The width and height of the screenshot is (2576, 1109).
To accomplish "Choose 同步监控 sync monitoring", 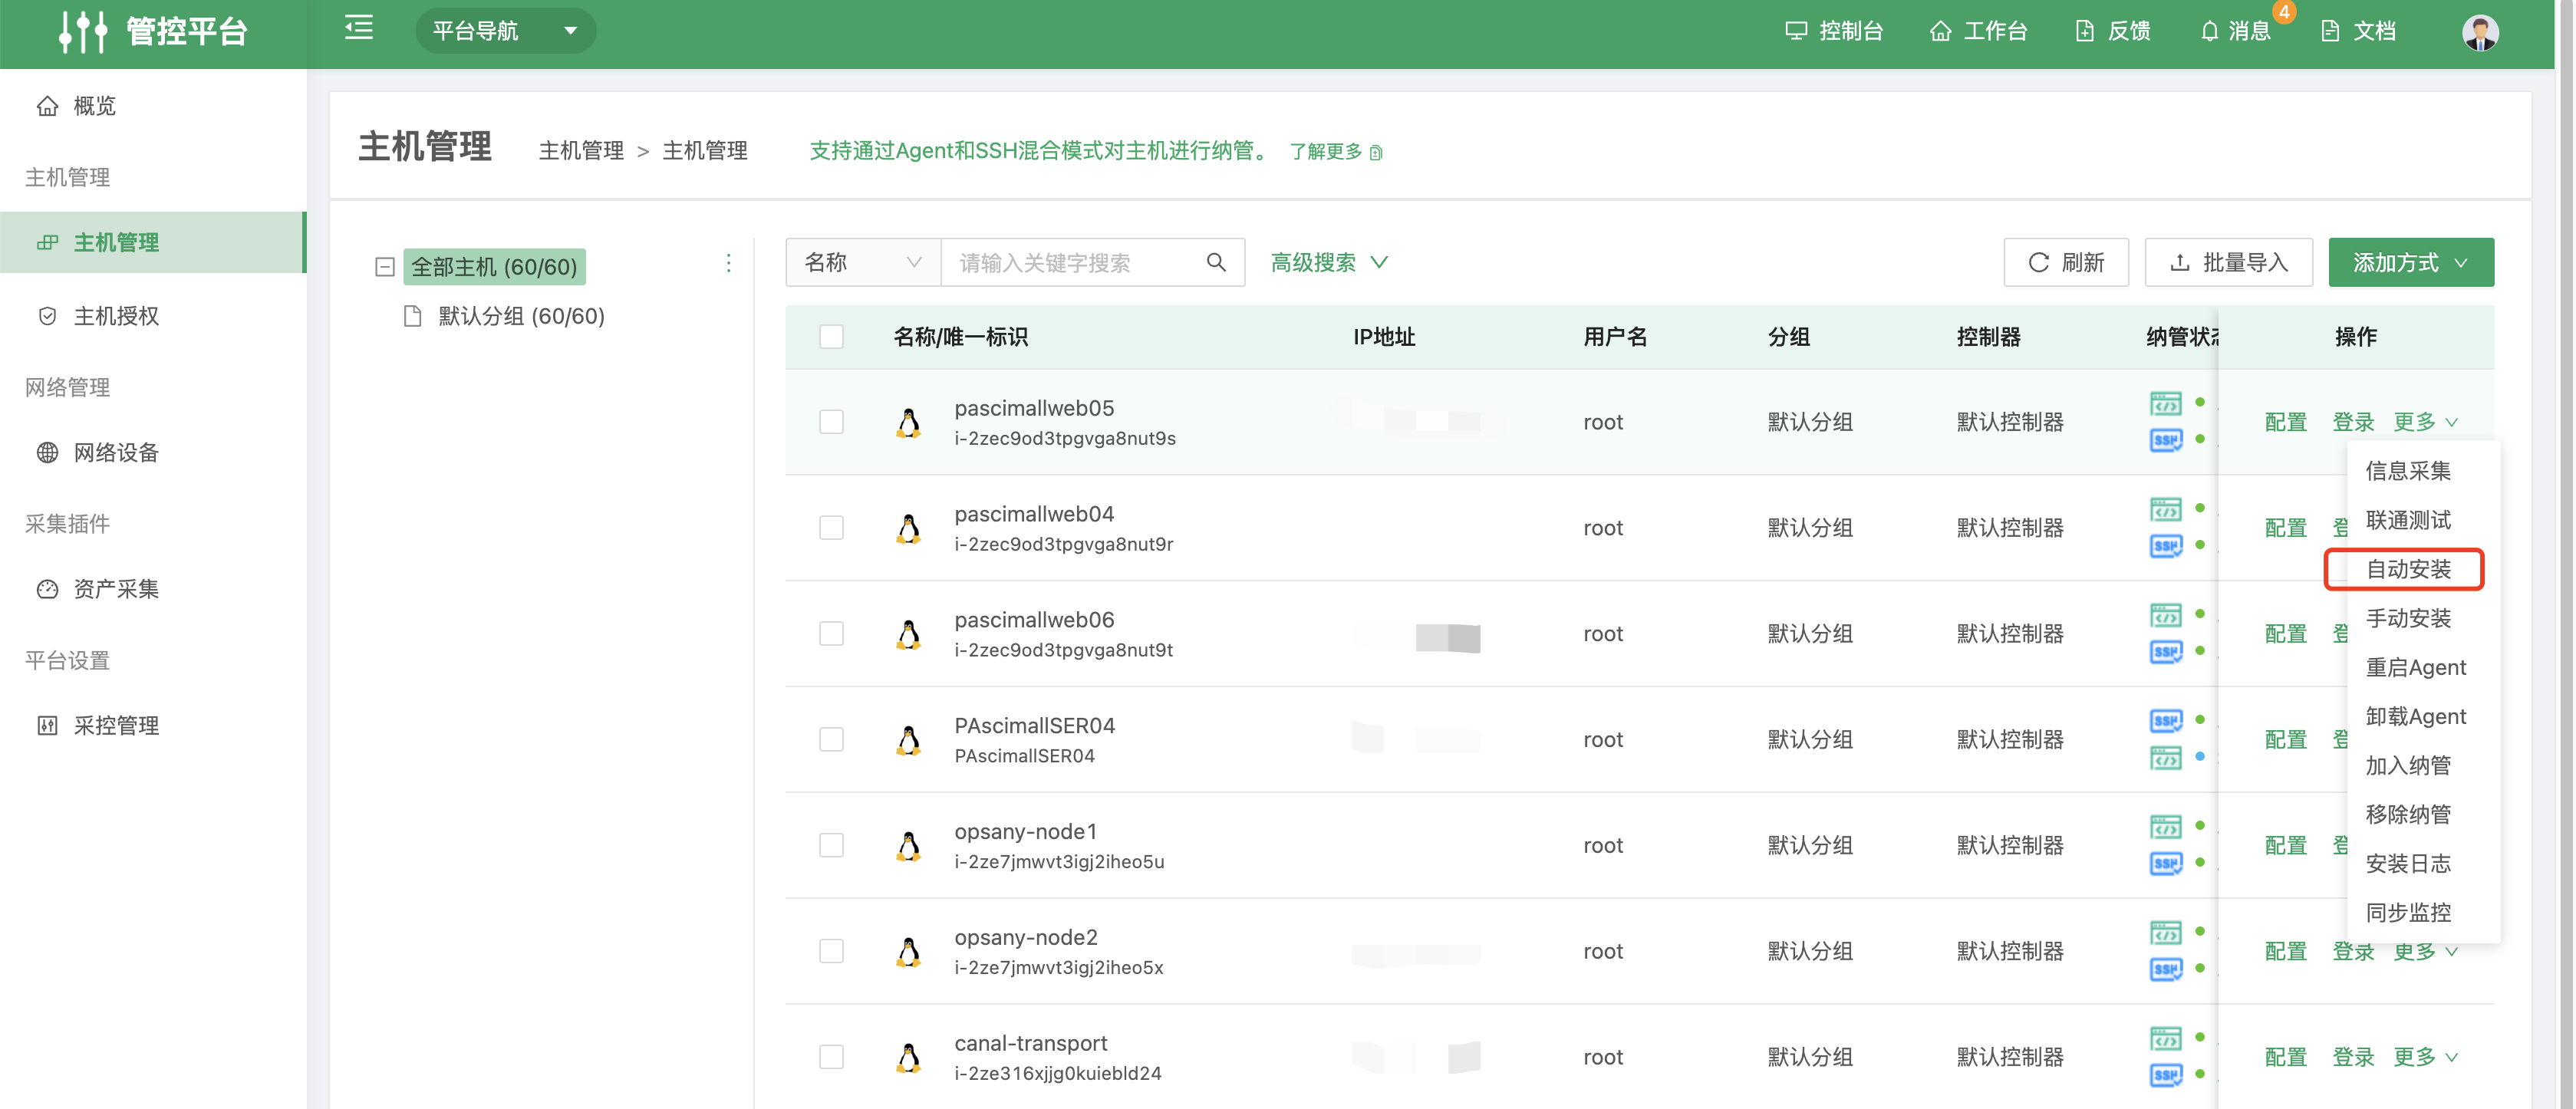I will (2408, 912).
